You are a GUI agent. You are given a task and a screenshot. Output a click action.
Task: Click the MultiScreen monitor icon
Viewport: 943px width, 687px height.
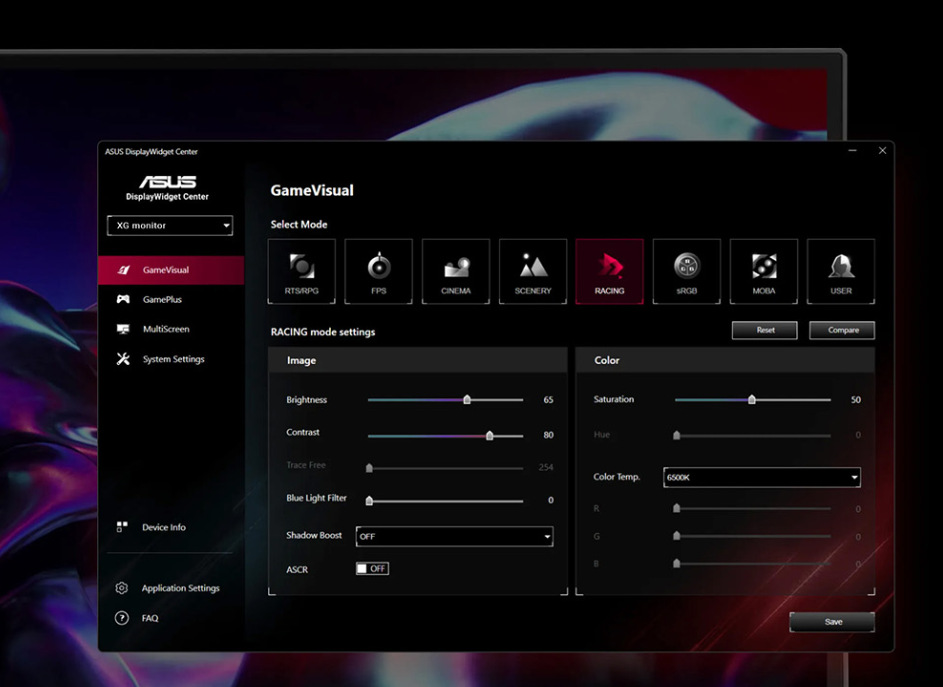pyautogui.click(x=123, y=329)
